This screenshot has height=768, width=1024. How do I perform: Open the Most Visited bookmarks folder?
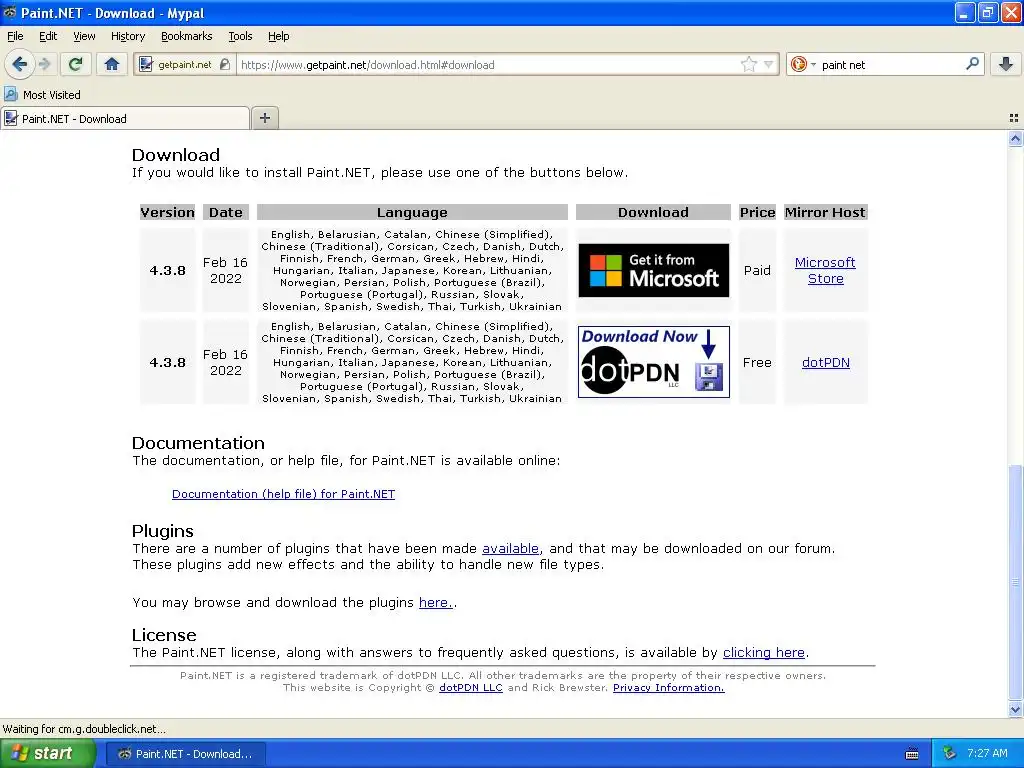click(x=43, y=95)
